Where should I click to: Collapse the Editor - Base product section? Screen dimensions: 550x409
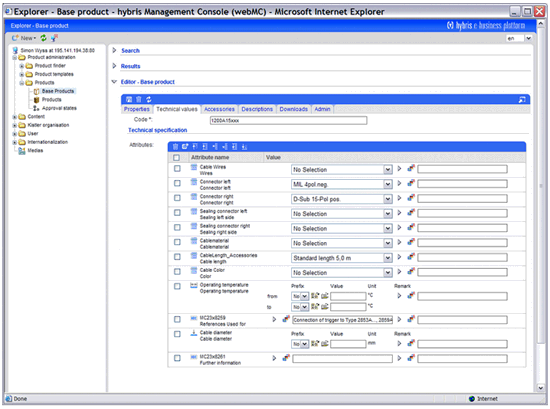pos(114,82)
